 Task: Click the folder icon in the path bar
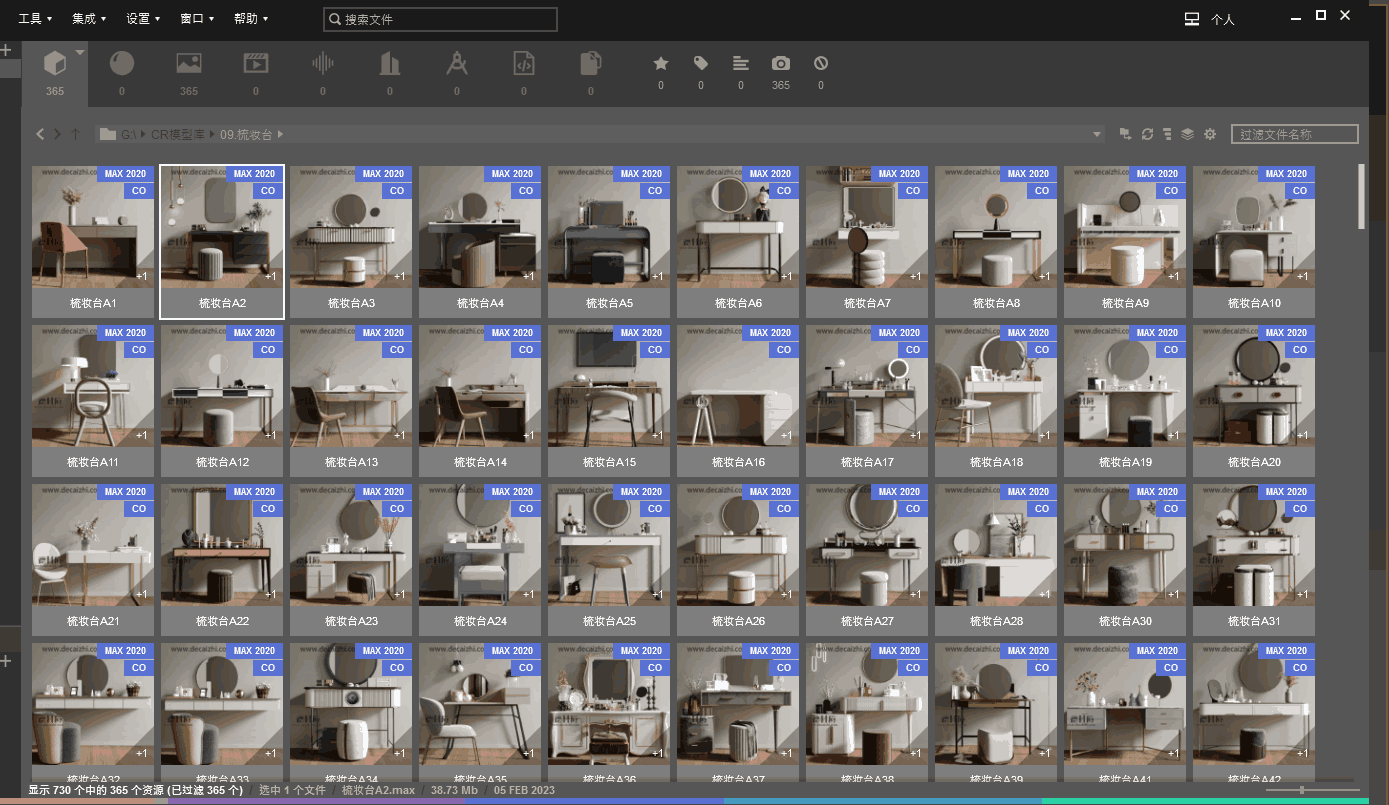107,134
